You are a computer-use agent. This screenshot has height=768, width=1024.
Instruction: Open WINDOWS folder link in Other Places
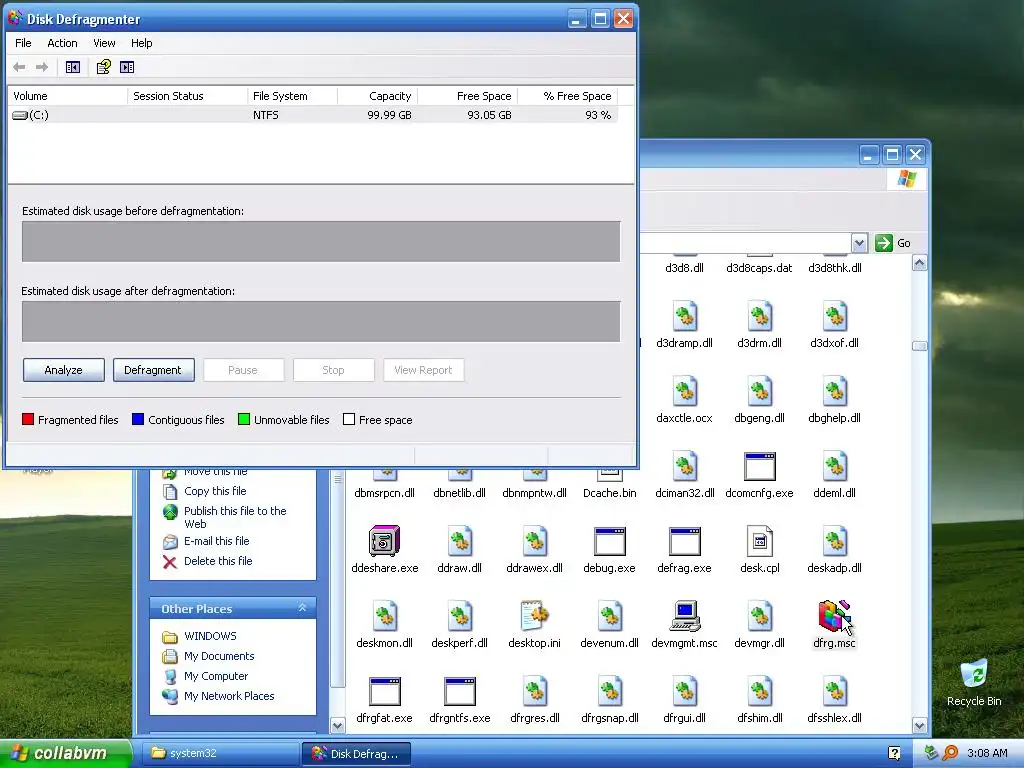[210, 636]
